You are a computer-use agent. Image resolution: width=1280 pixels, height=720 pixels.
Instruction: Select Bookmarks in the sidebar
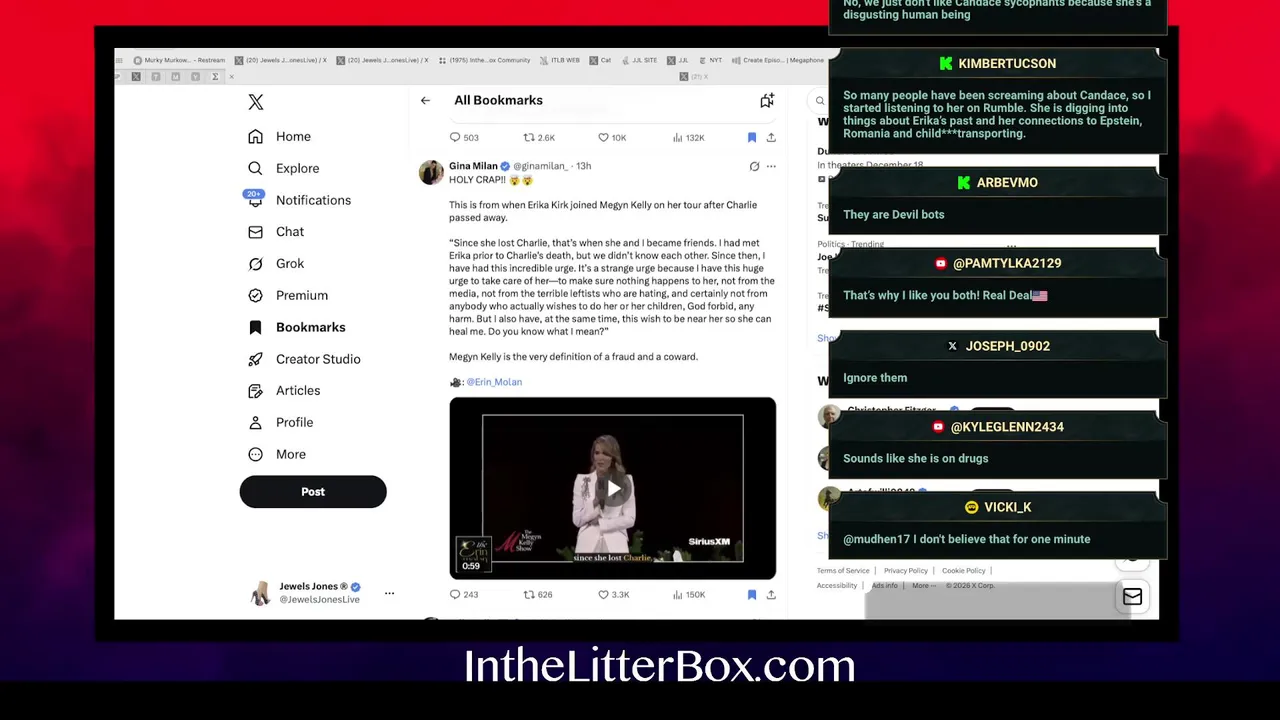(297, 327)
